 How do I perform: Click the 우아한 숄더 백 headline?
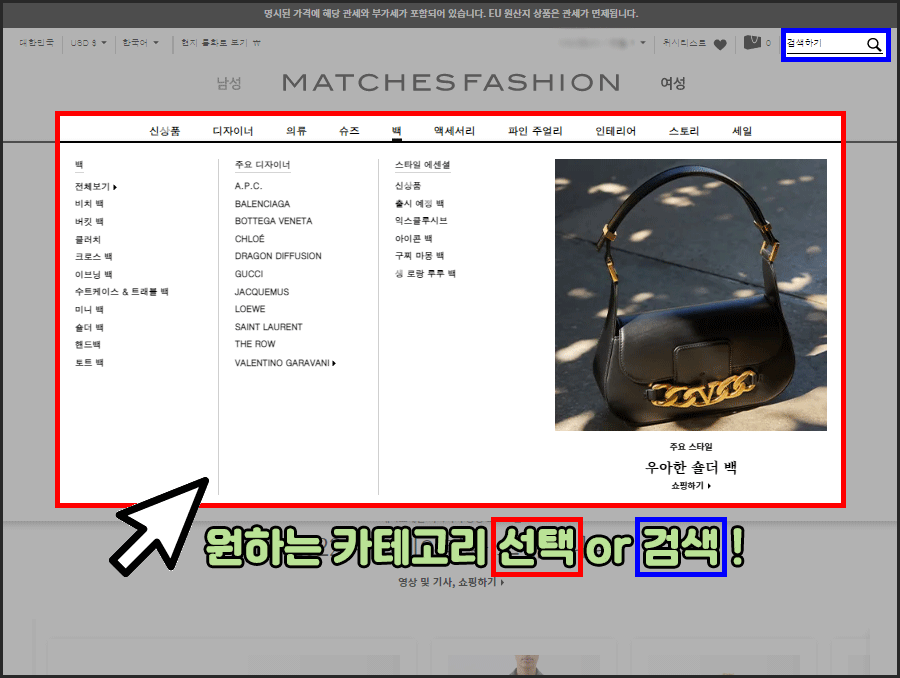(690, 467)
